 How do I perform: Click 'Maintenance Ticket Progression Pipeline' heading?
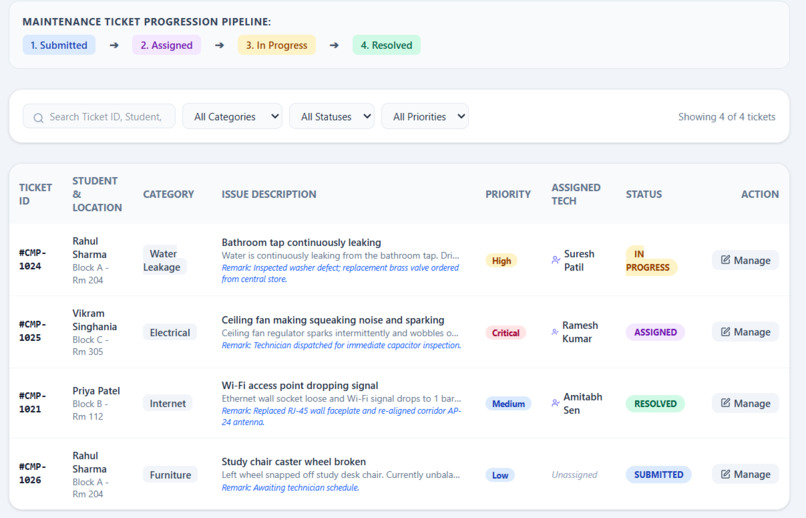tap(146, 22)
